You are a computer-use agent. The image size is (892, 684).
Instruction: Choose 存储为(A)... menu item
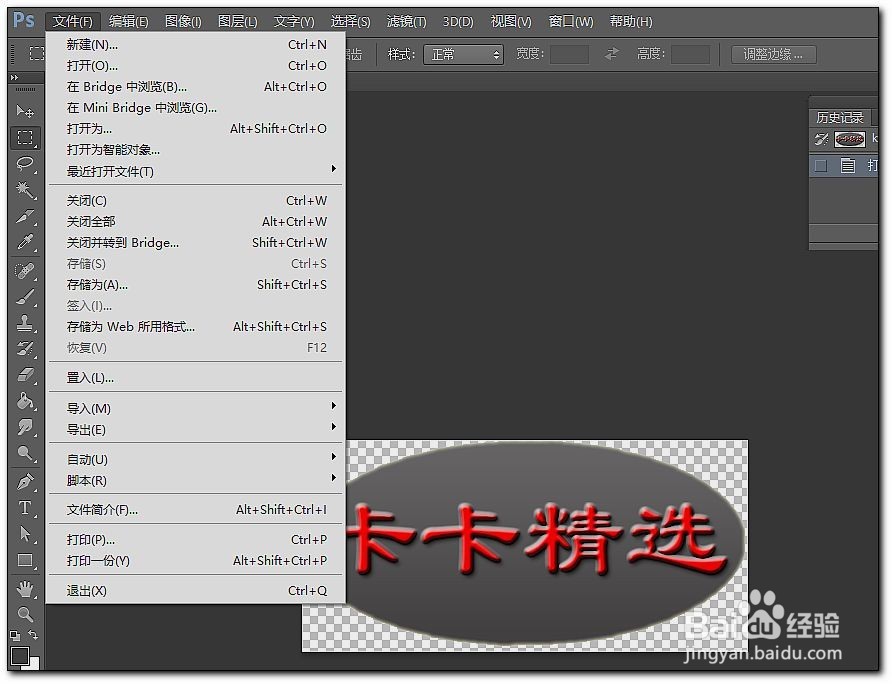pos(196,285)
